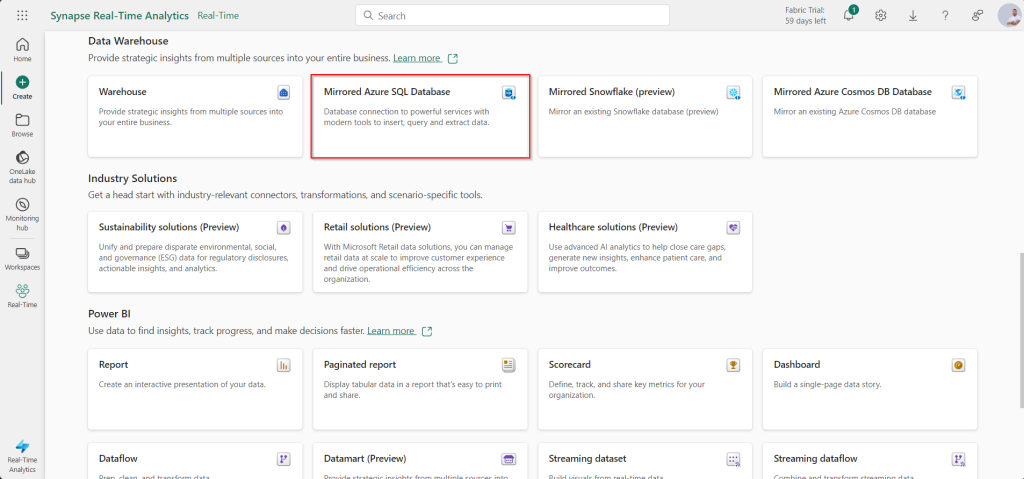This screenshot has width=1024, height=479.
Task: Click Real-Time workspace name in header
Action: [218, 16]
